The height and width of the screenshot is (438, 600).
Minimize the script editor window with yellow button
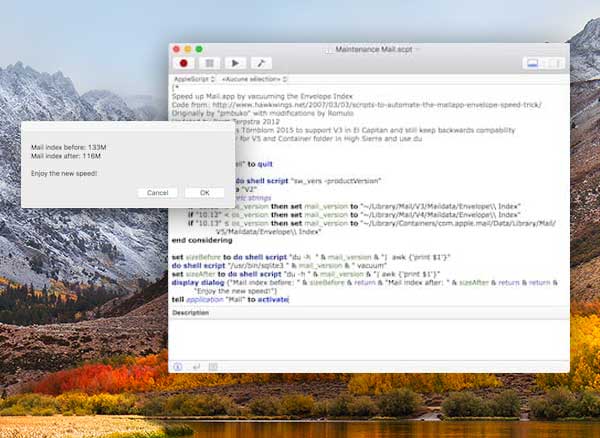tap(188, 49)
